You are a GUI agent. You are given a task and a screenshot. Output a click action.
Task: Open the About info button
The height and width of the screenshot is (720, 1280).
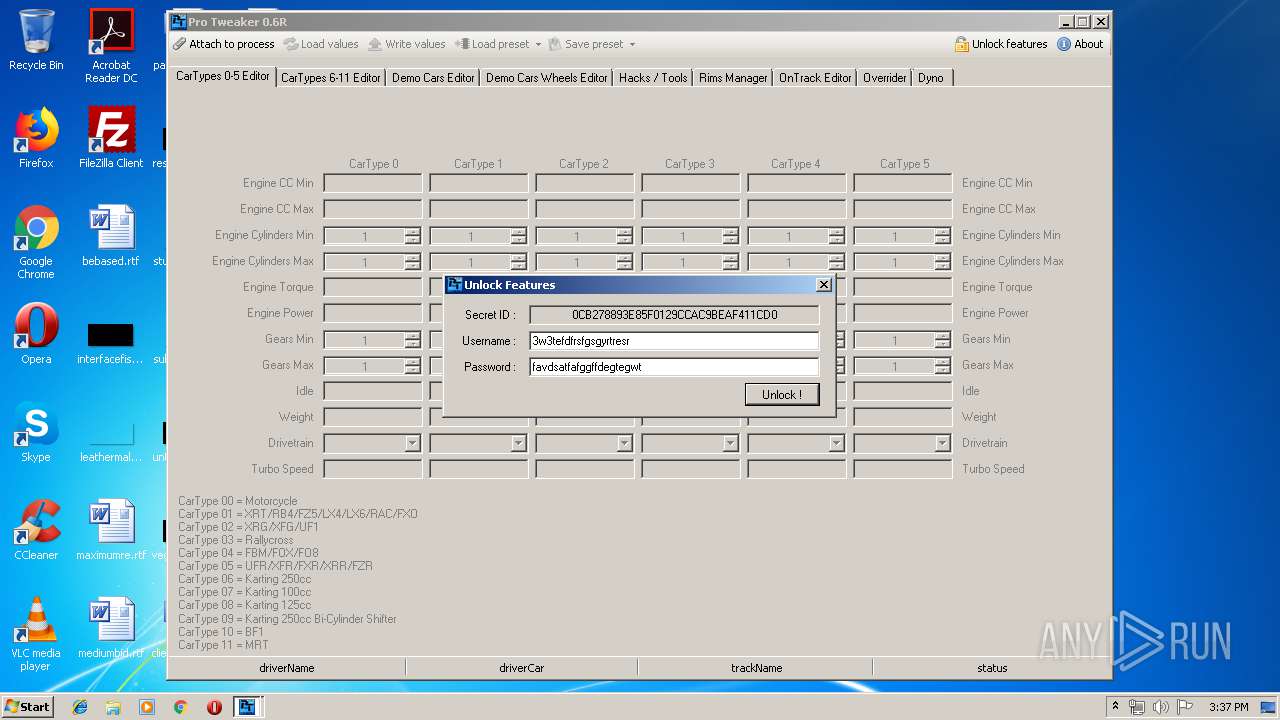[x=1080, y=44]
